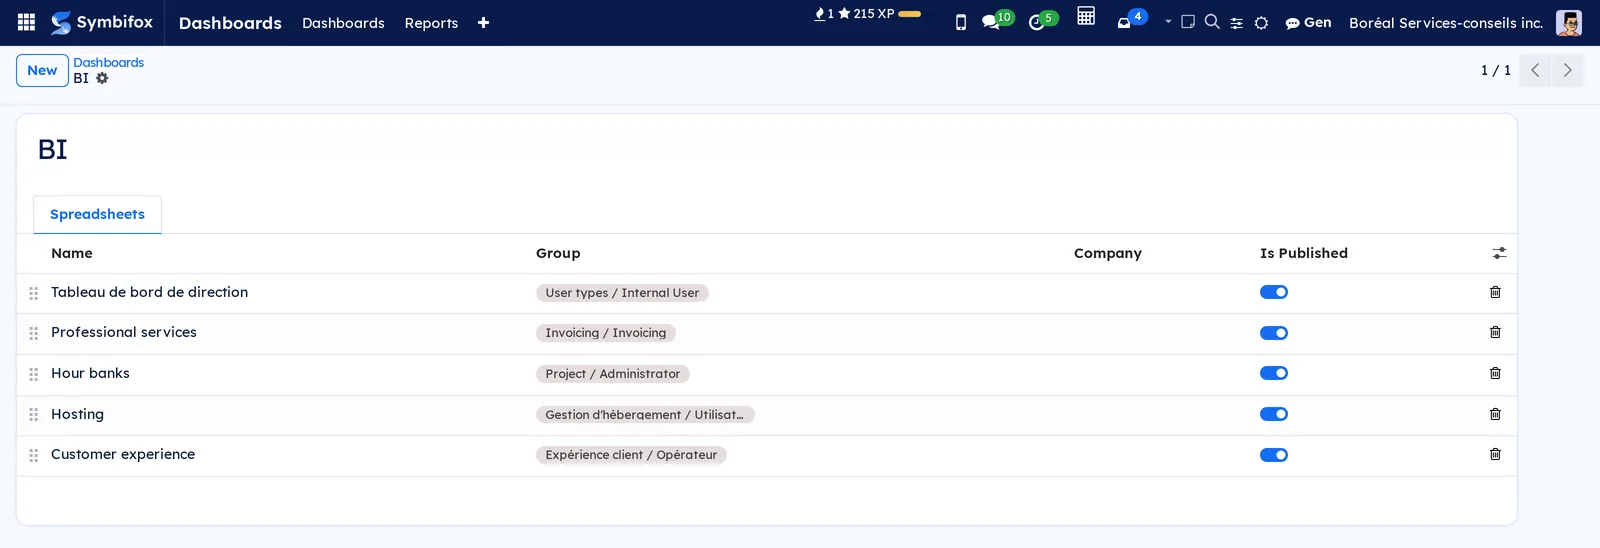
Task: Click User types / Internal User tag
Action: coord(622,293)
